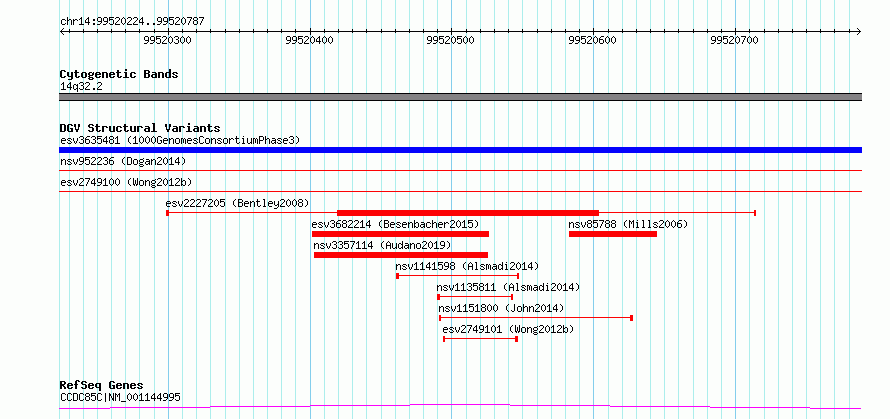Click the thick red esv2227205 variant bar
The width and height of the screenshot is (890, 419).
pyautogui.click(x=468, y=213)
